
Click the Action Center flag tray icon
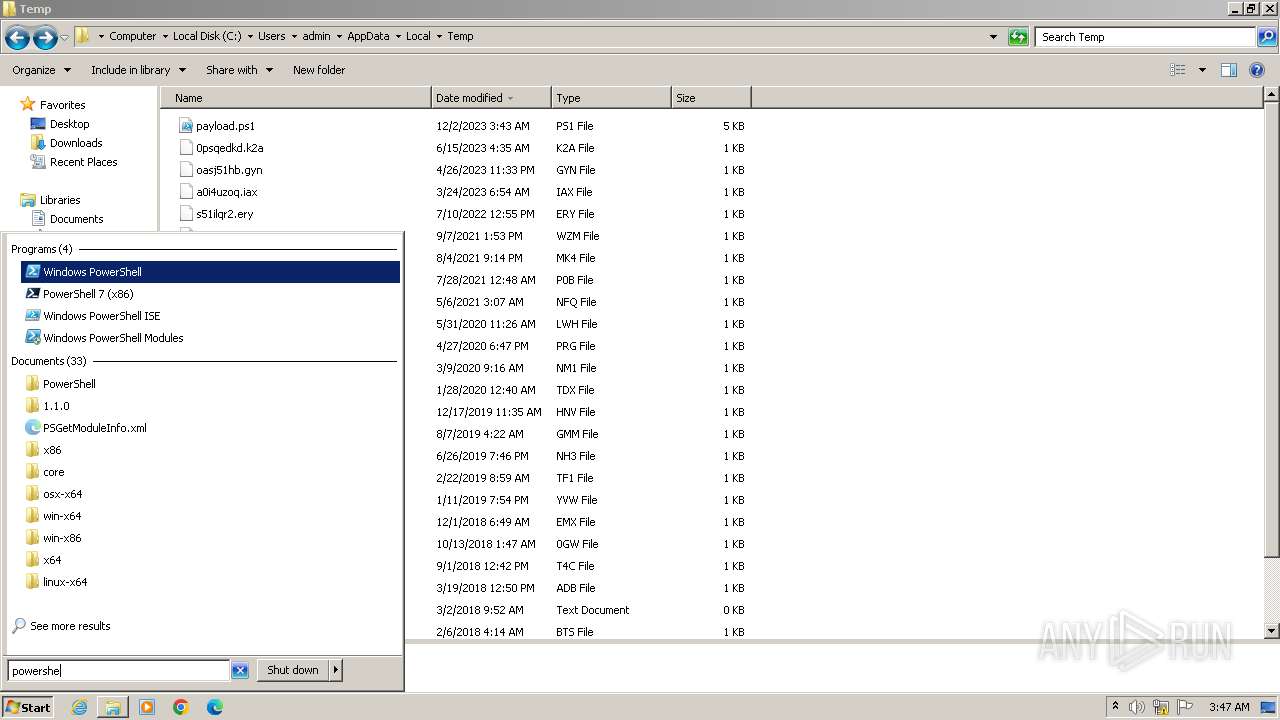pos(1185,707)
